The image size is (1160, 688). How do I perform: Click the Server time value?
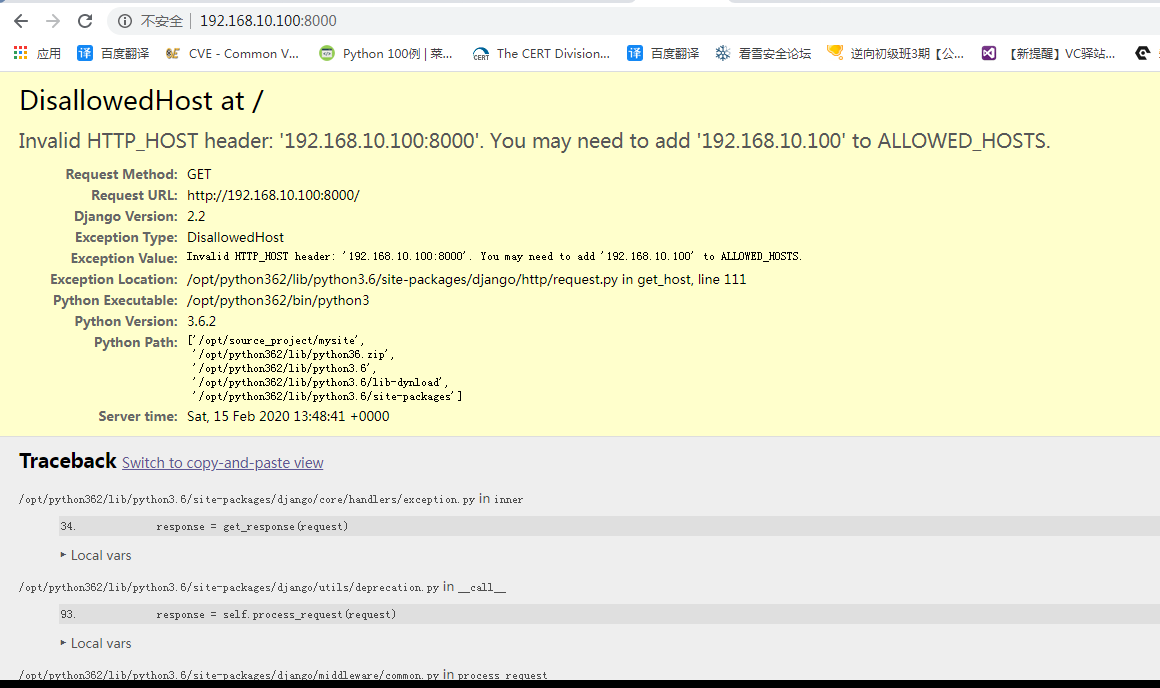pyautogui.click(x=289, y=416)
